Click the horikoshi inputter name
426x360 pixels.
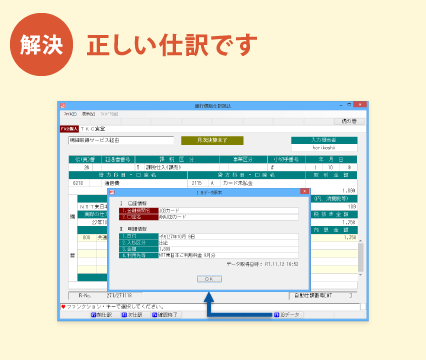tap(324, 148)
